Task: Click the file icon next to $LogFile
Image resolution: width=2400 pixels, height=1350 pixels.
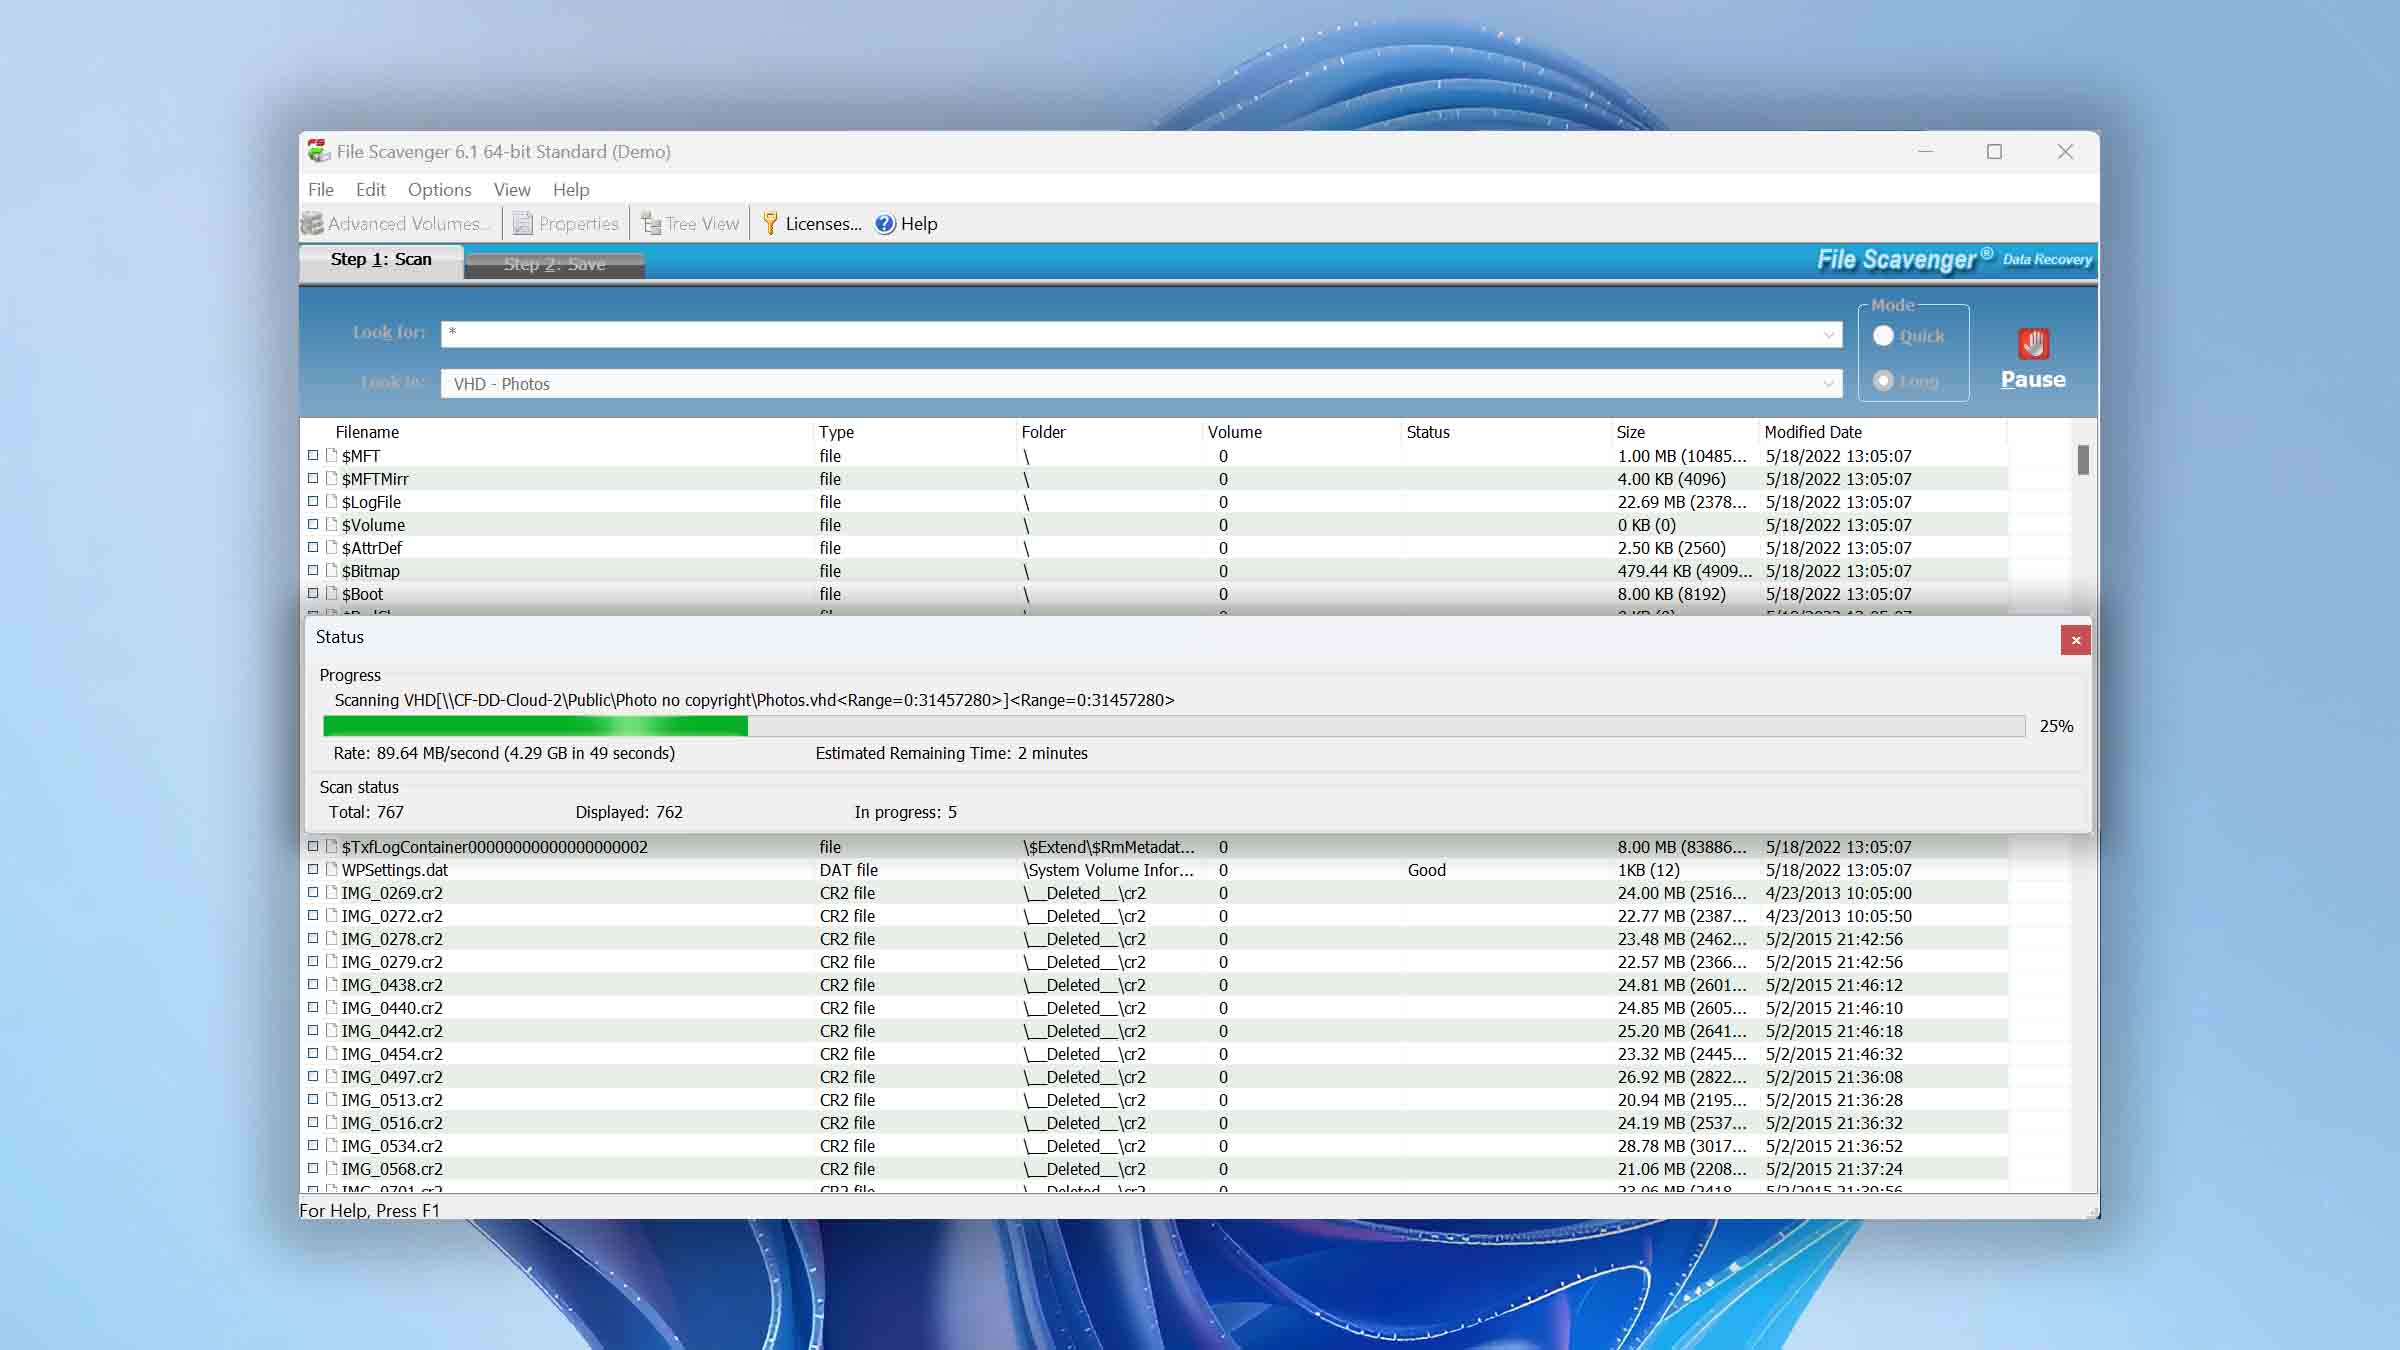Action: 331,502
